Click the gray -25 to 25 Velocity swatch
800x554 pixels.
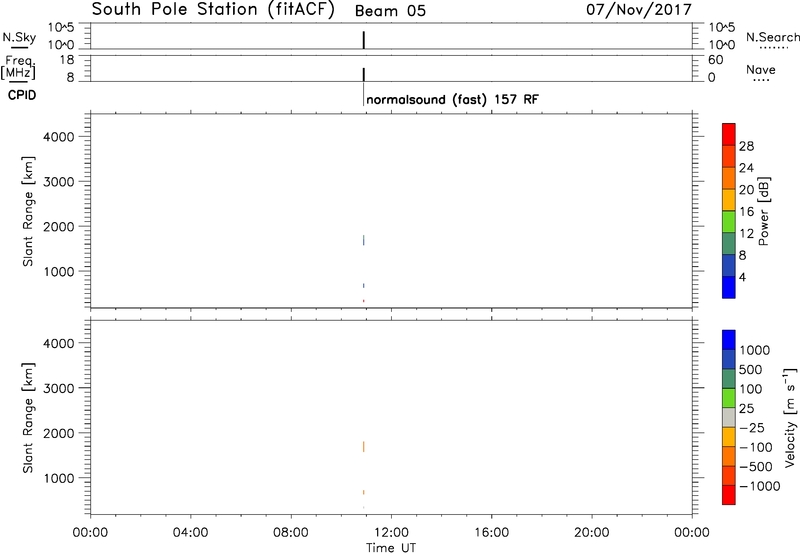(729, 418)
